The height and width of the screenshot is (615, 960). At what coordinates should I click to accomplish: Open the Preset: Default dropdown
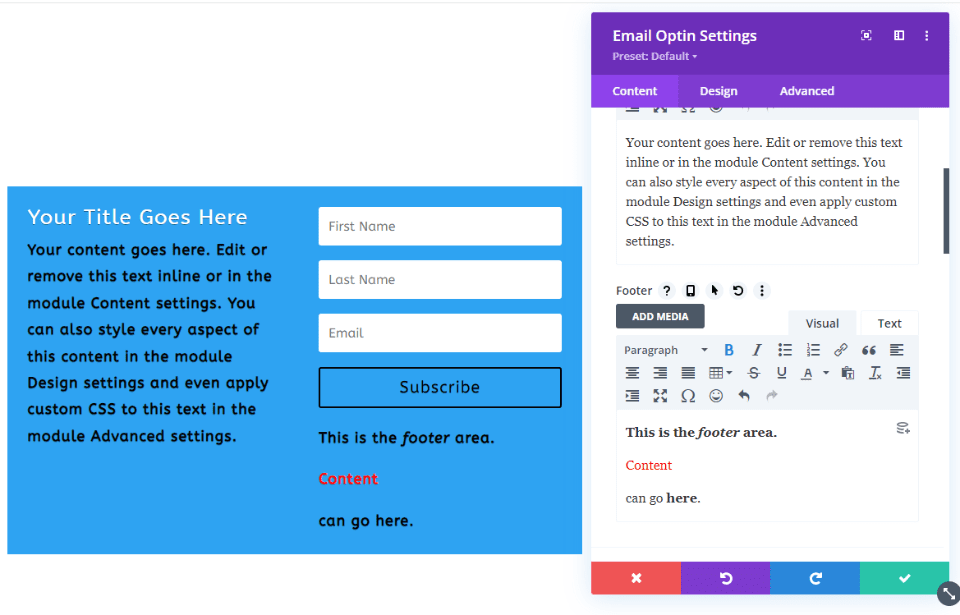tap(653, 56)
